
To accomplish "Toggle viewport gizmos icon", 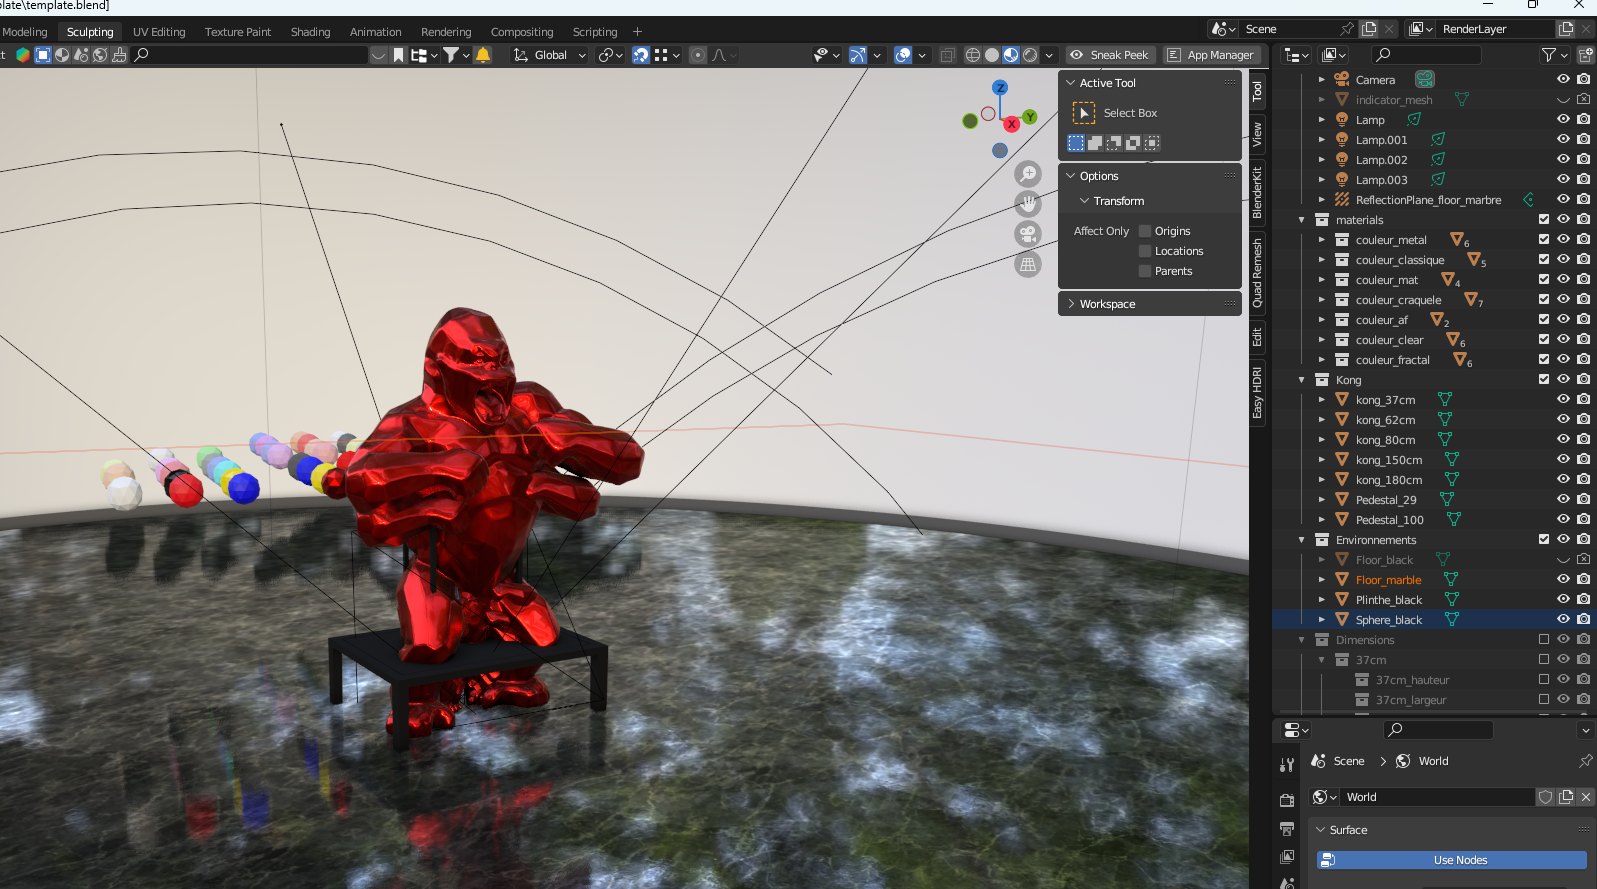I will 858,55.
